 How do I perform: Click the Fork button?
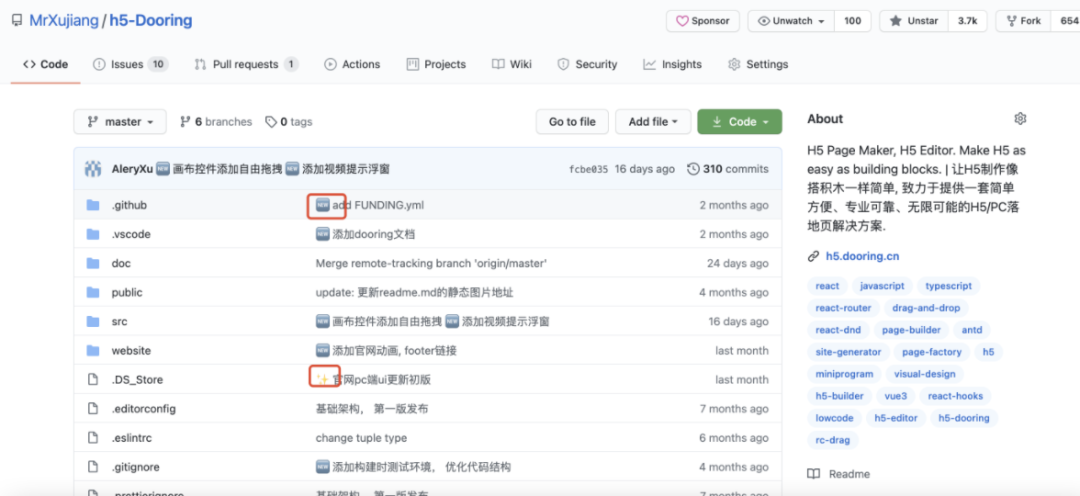click(x=1023, y=21)
